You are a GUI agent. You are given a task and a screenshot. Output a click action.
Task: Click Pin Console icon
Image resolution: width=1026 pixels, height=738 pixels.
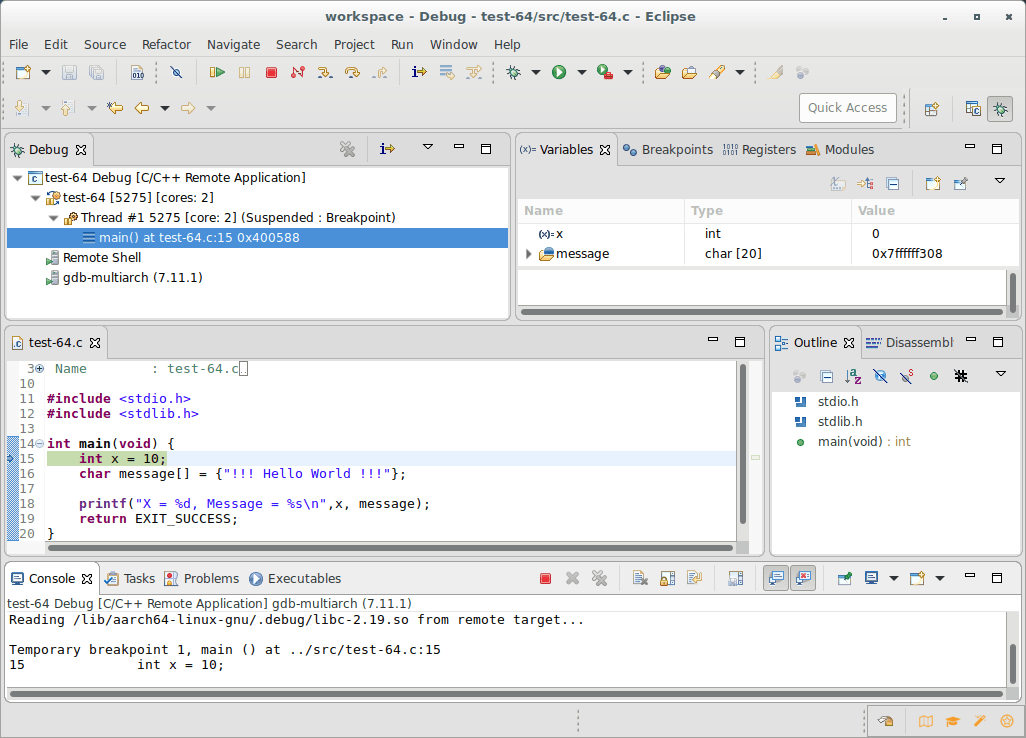[x=845, y=578]
